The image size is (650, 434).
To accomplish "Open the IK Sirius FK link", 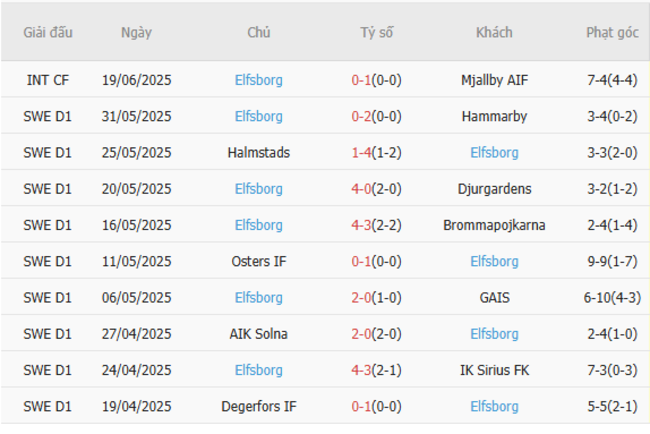I will tap(494, 370).
